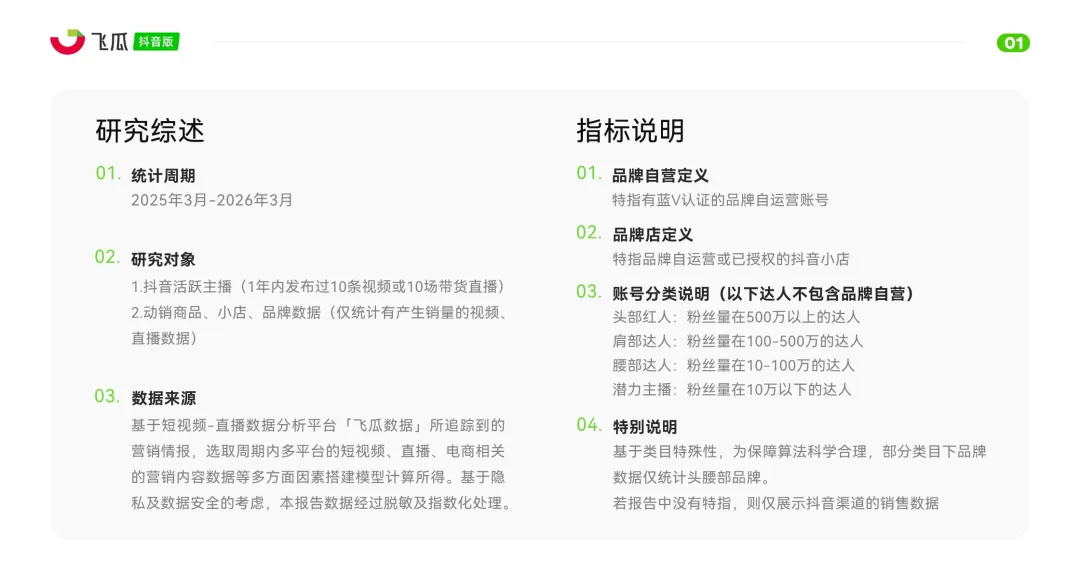Click the 01 page number badge
The width and height of the screenshot is (1080, 588).
1013,42
